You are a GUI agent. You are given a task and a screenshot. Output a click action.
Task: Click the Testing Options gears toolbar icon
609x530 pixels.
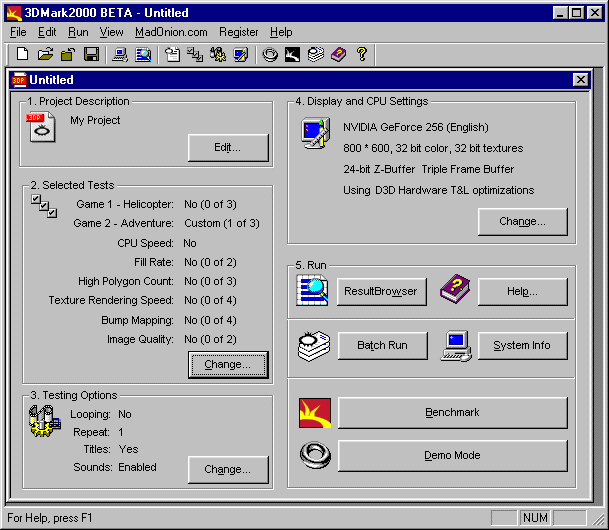218,54
